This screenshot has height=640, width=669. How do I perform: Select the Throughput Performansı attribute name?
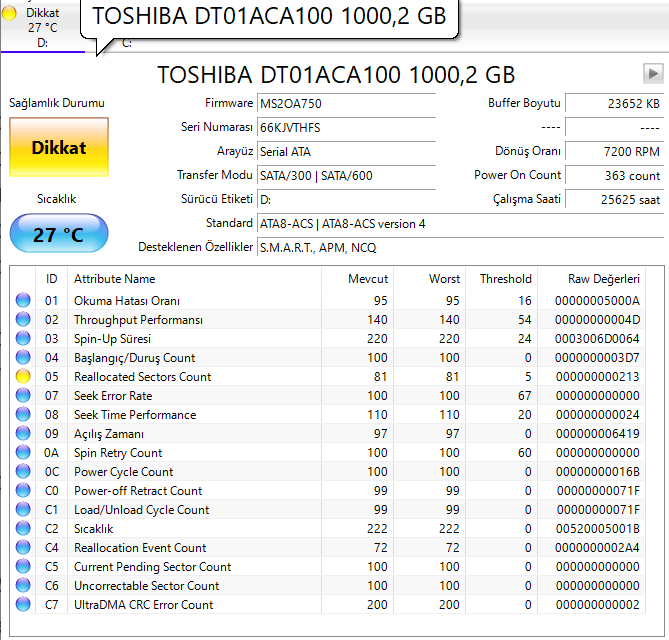(138, 320)
